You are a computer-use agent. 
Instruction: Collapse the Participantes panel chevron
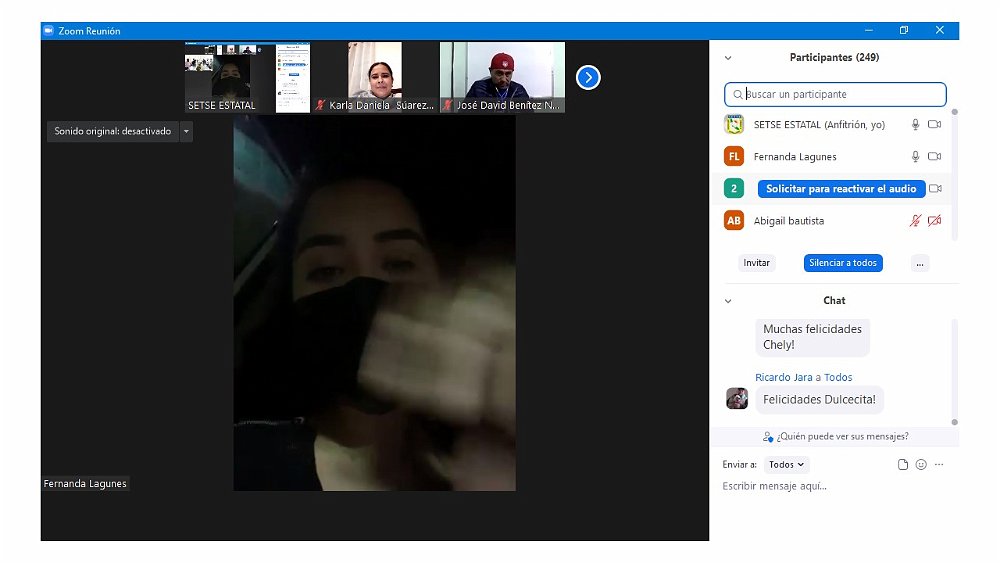(x=728, y=58)
